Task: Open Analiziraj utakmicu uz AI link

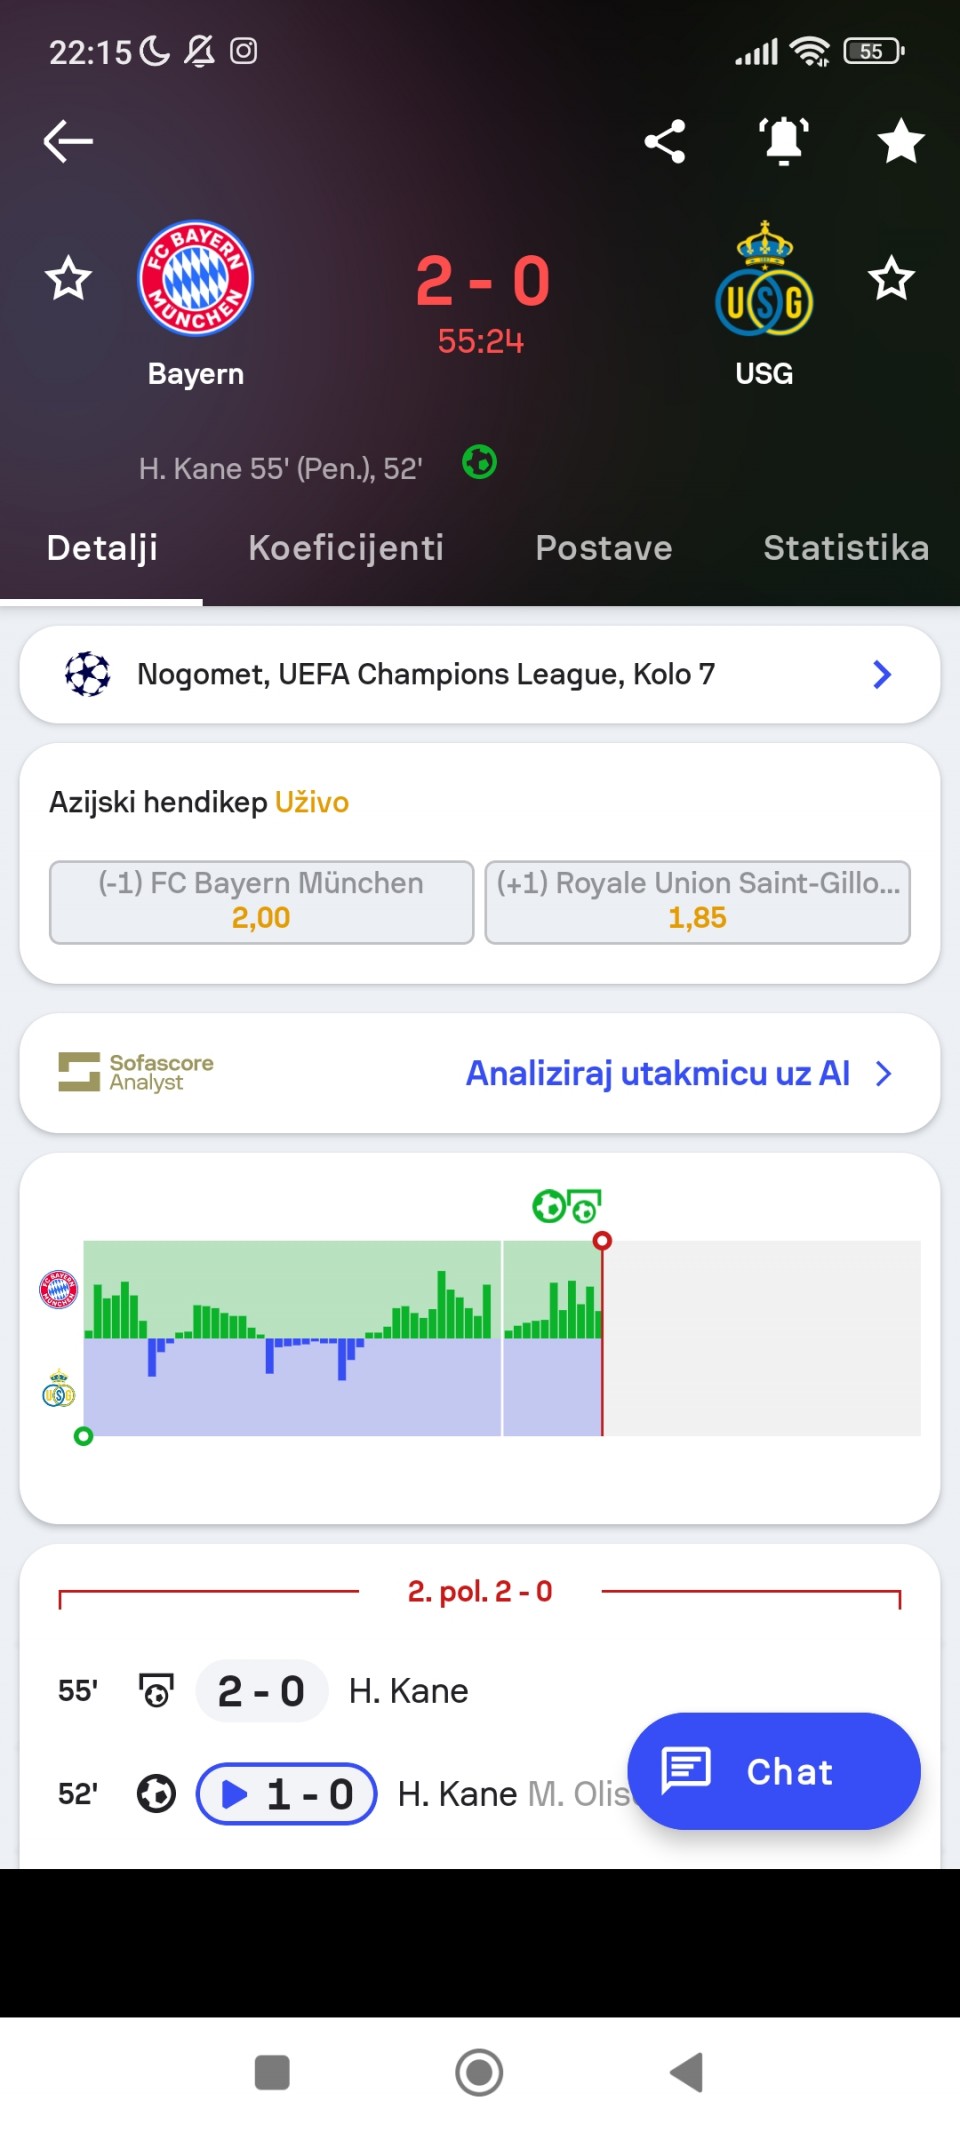Action: [658, 1073]
